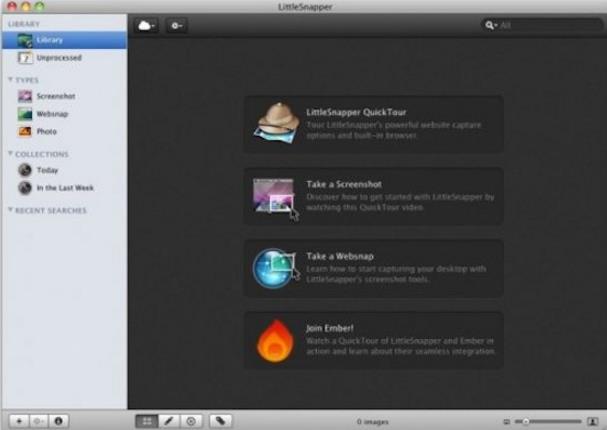Viewport: 607px width, 430px height.
Task: Click the Websnap type icon
Action: tap(25, 114)
